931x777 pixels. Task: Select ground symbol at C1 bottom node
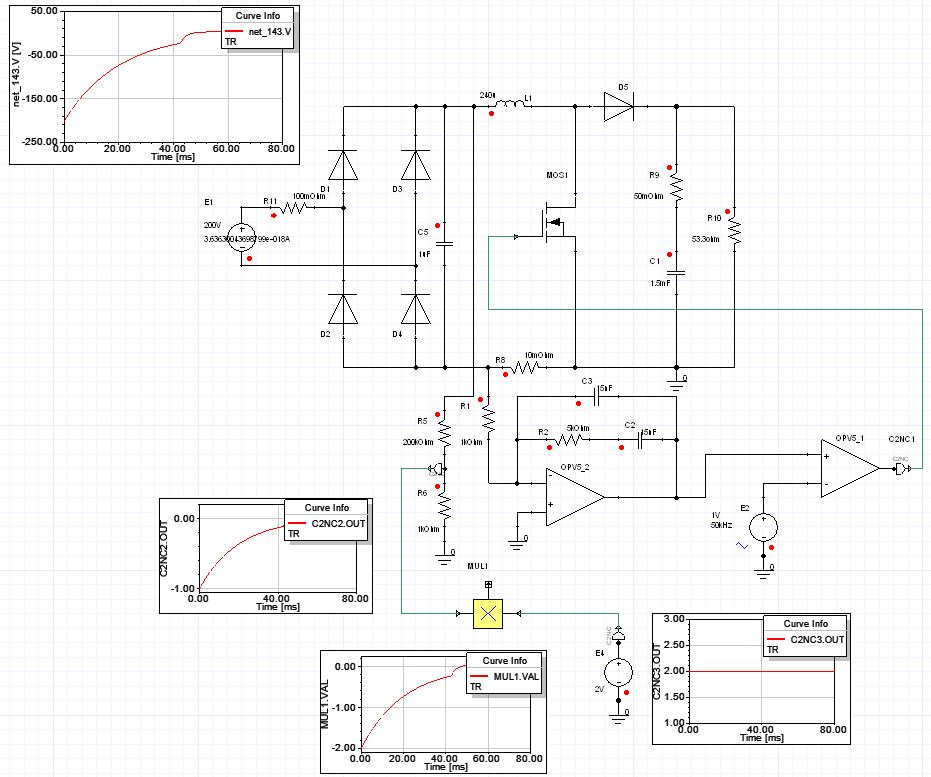pyautogui.click(x=676, y=385)
